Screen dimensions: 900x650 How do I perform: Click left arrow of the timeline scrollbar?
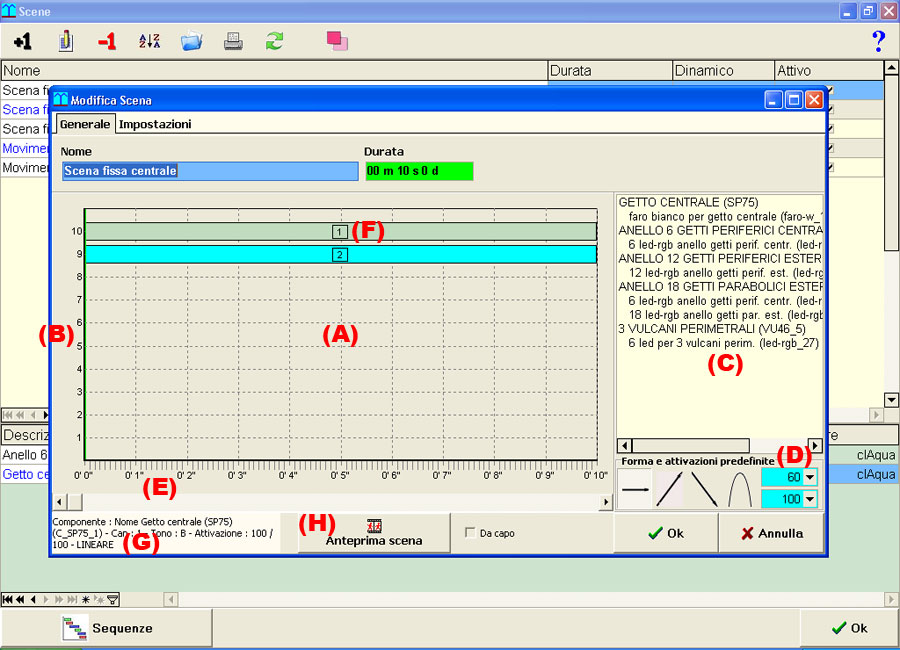[60, 502]
